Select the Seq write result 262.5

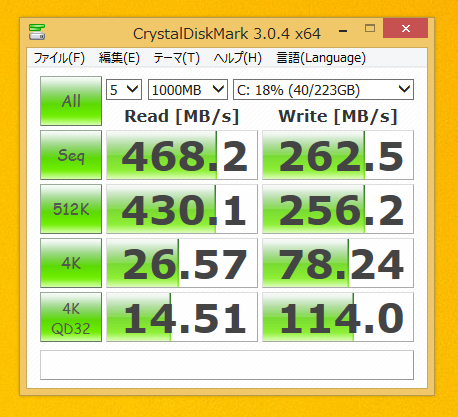pyautogui.click(x=338, y=155)
